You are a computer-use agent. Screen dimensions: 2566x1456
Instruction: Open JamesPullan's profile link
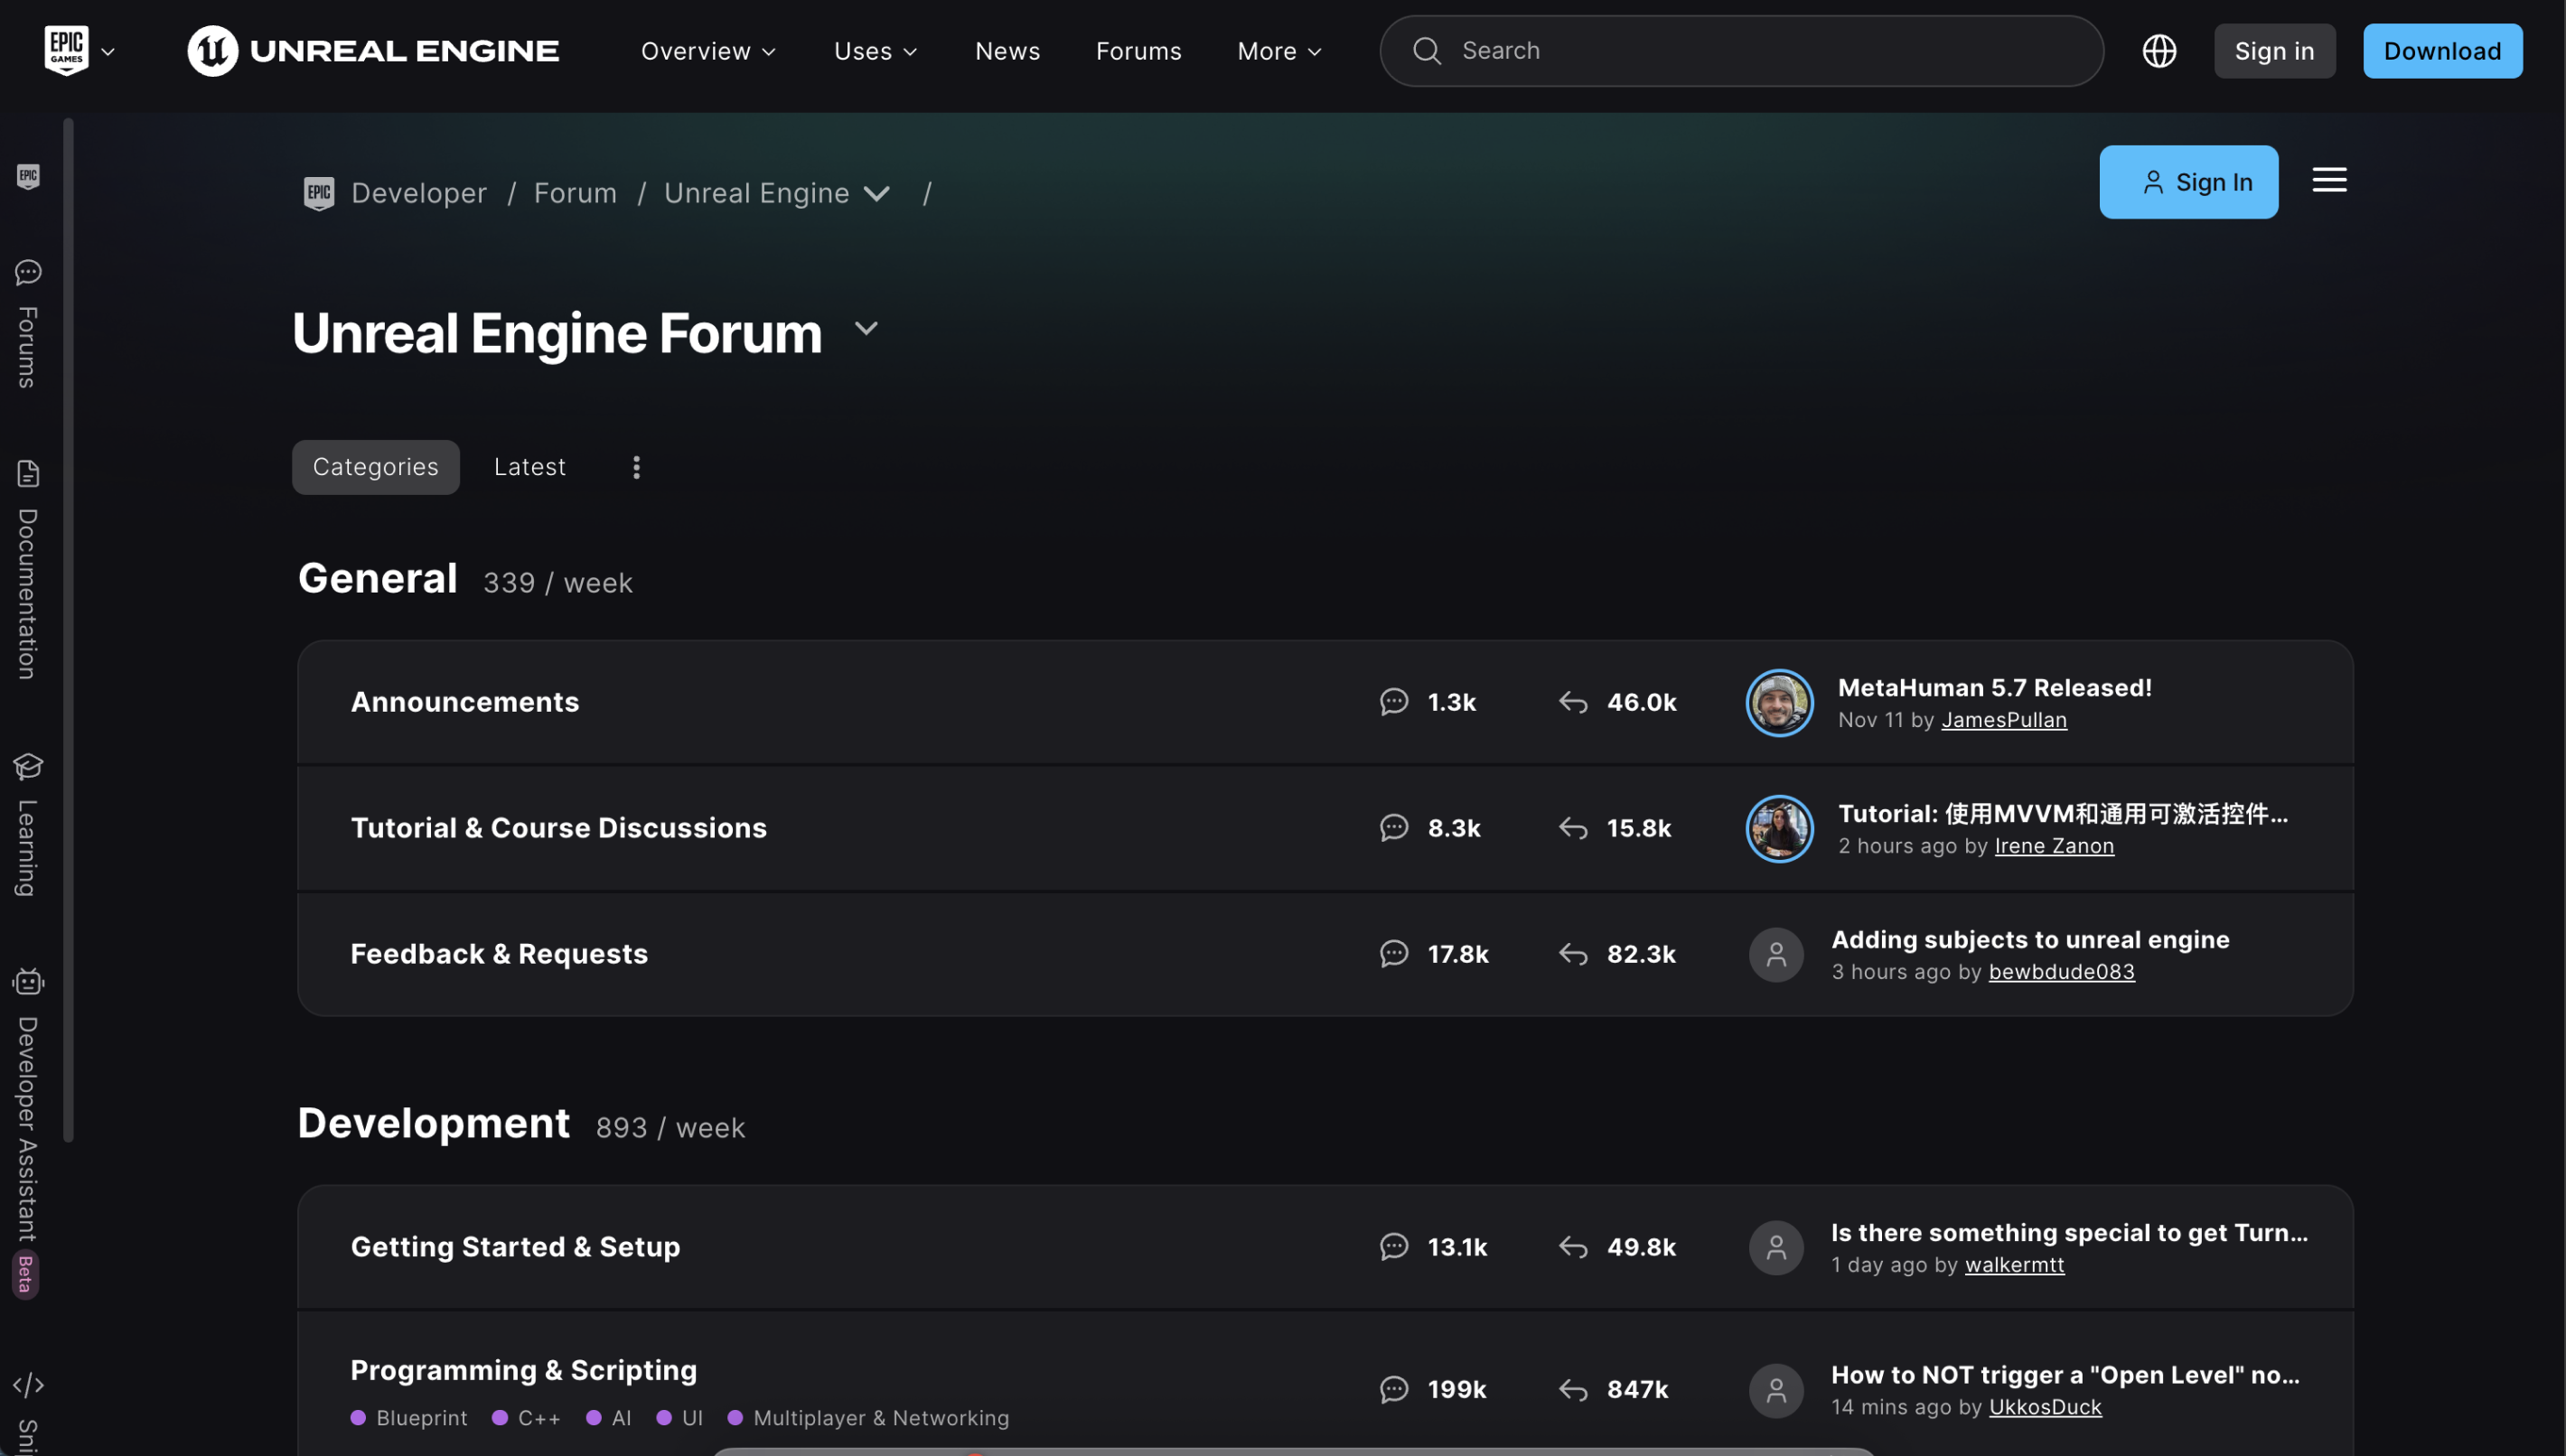coord(2003,719)
